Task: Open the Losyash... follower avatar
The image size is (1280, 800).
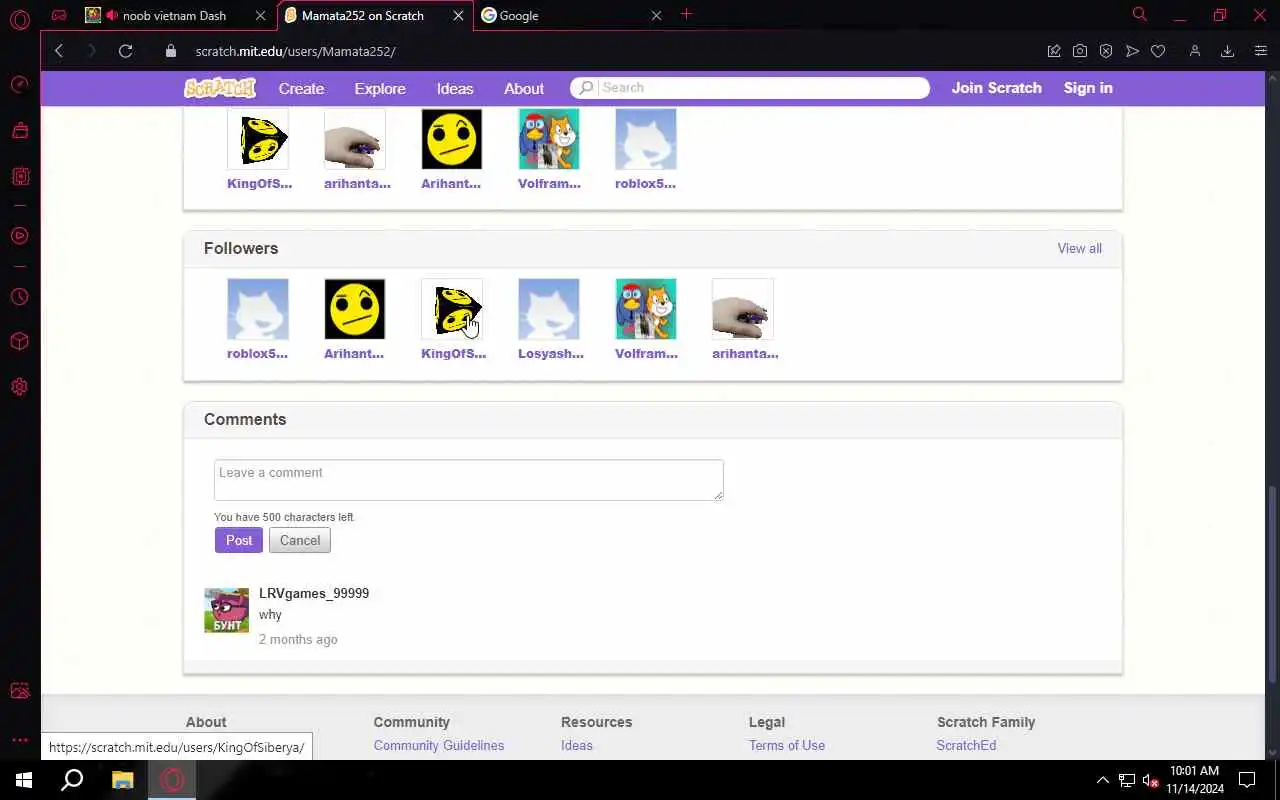Action: click(549, 309)
